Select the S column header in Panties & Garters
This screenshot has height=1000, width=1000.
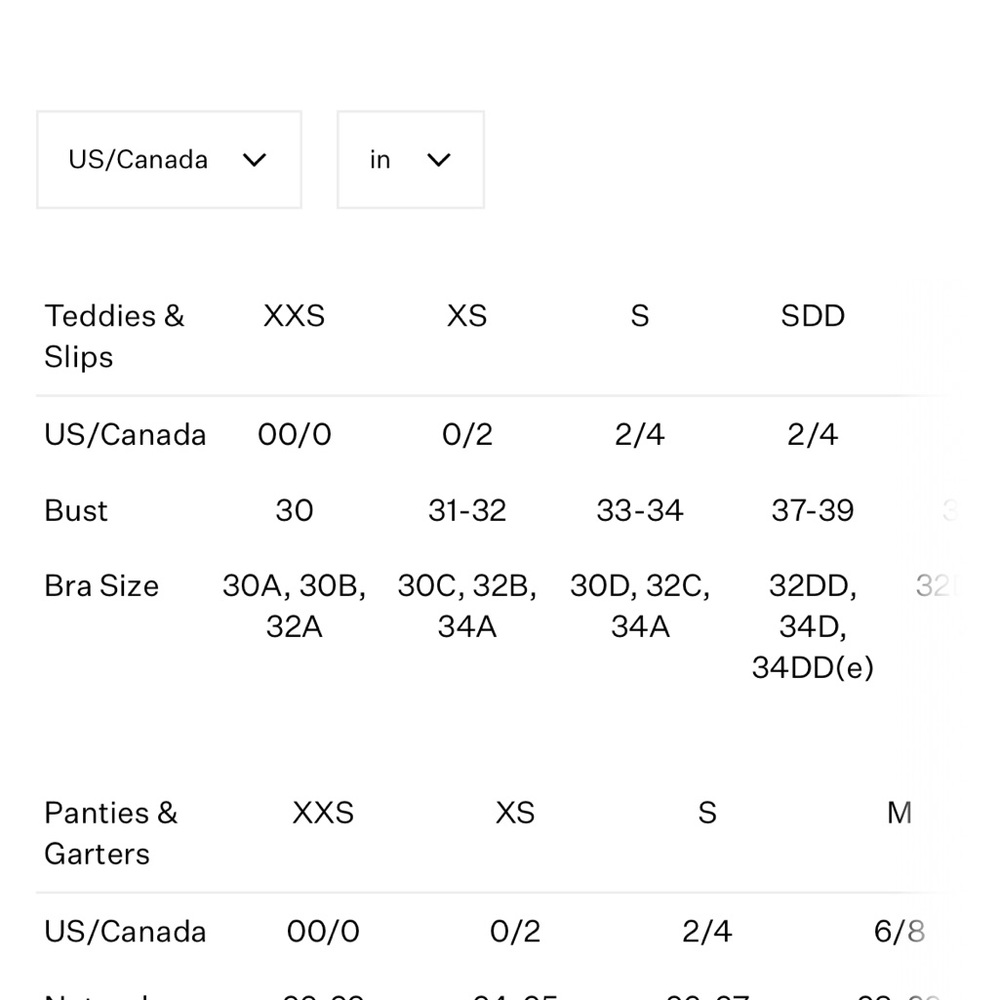click(x=707, y=812)
